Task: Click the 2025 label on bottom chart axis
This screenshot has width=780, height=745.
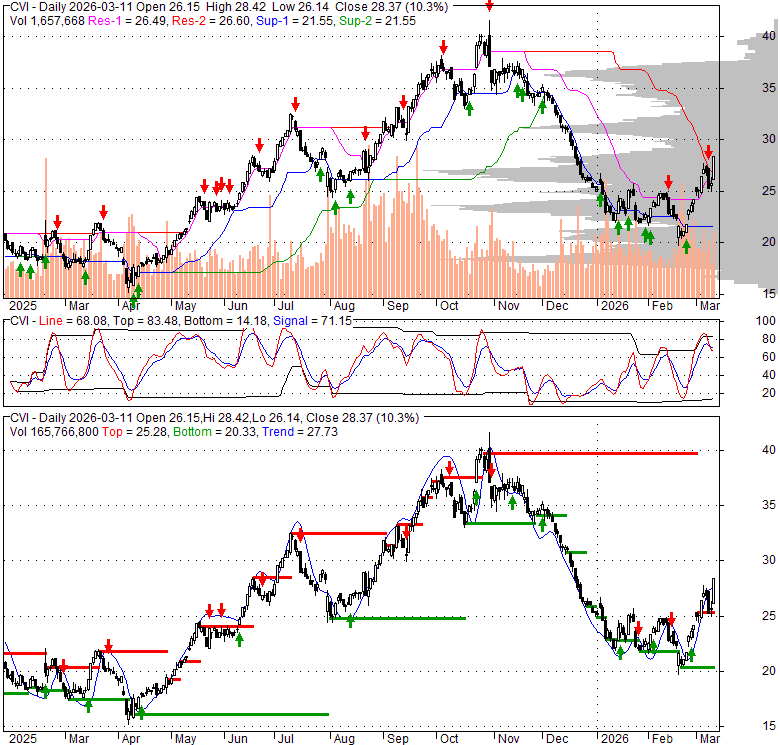Action: [x=23, y=739]
